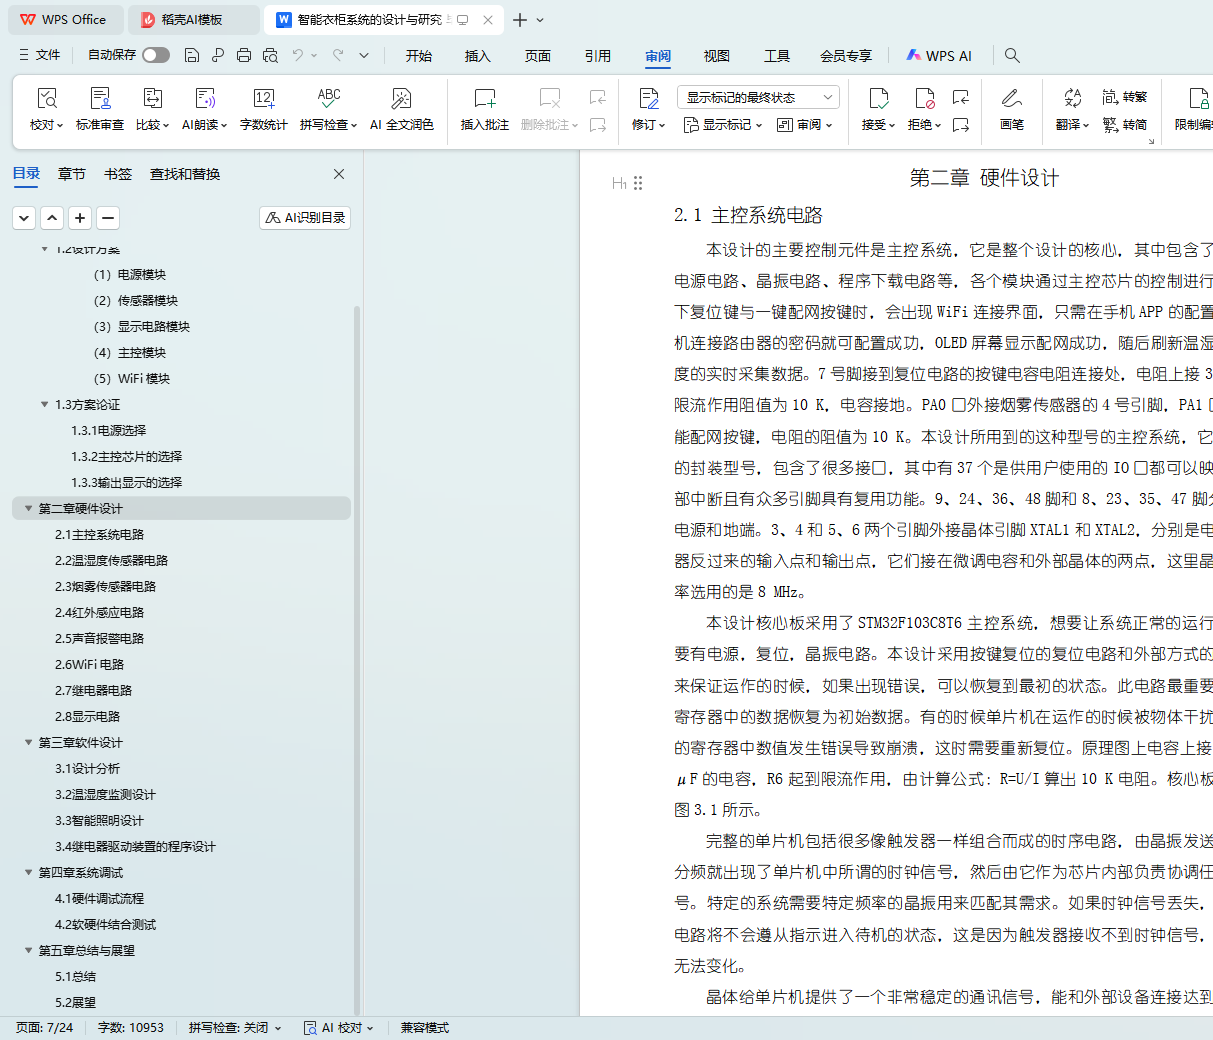Click the search magnifier icon in ribbon

(1012, 55)
